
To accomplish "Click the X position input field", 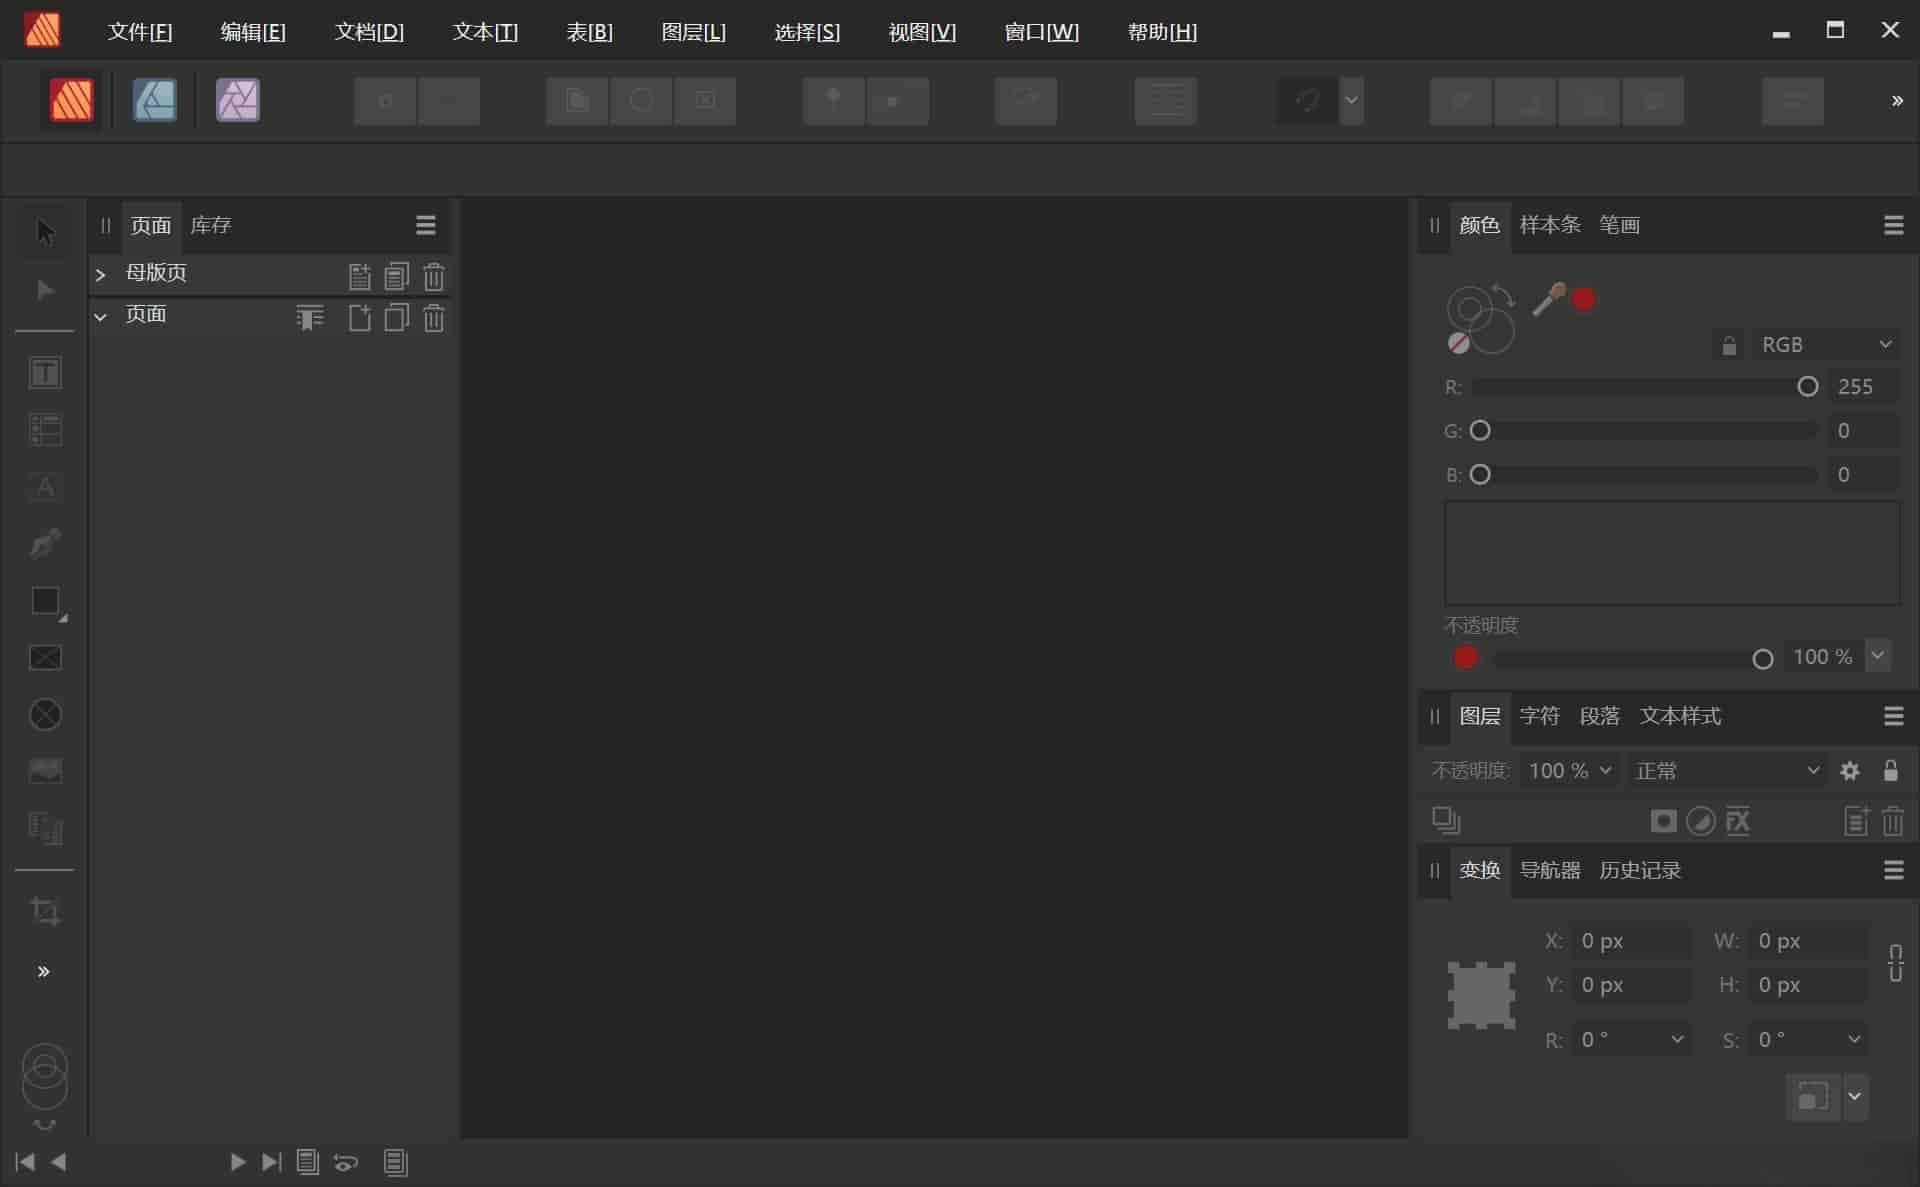I will tap(1631, 941).
